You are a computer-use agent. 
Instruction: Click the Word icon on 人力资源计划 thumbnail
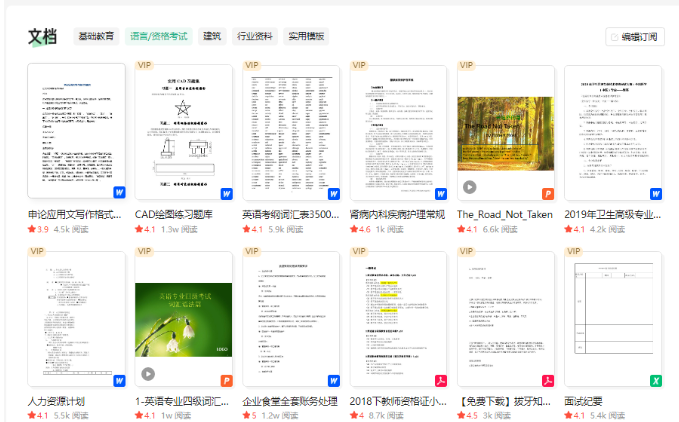(x=119, y=380)
